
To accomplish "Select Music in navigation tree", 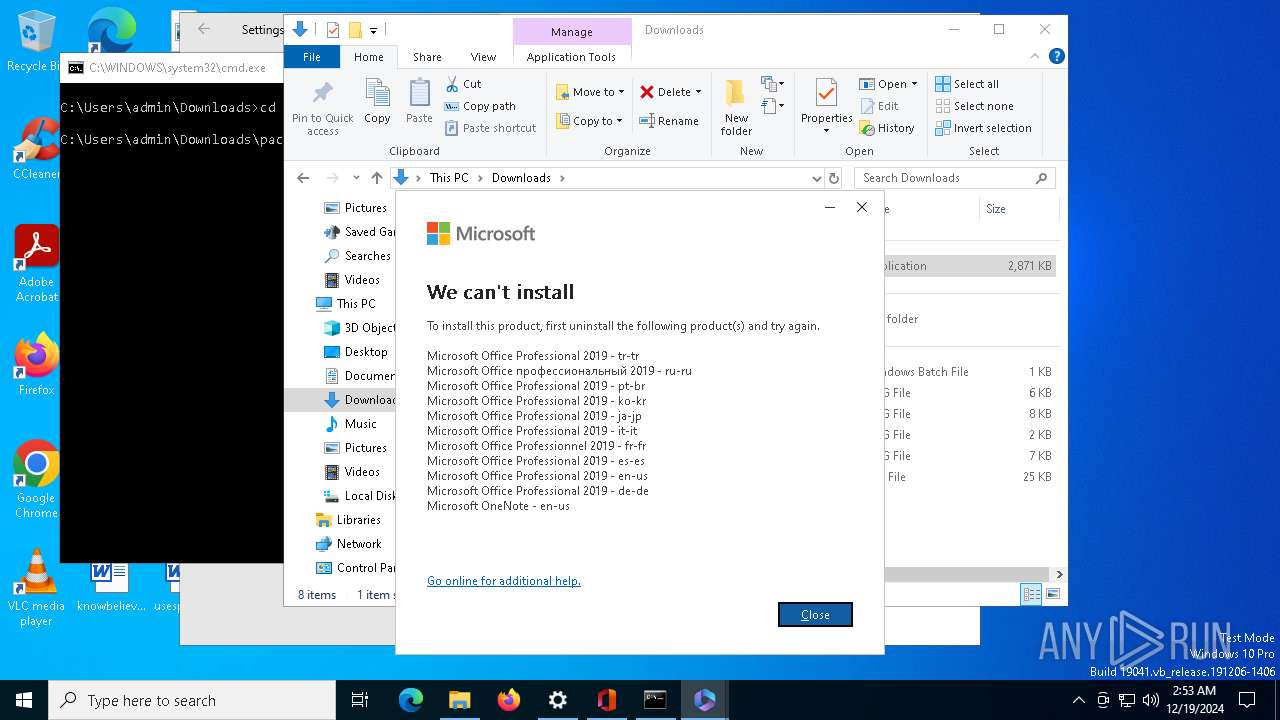I will tap(351, 424).
